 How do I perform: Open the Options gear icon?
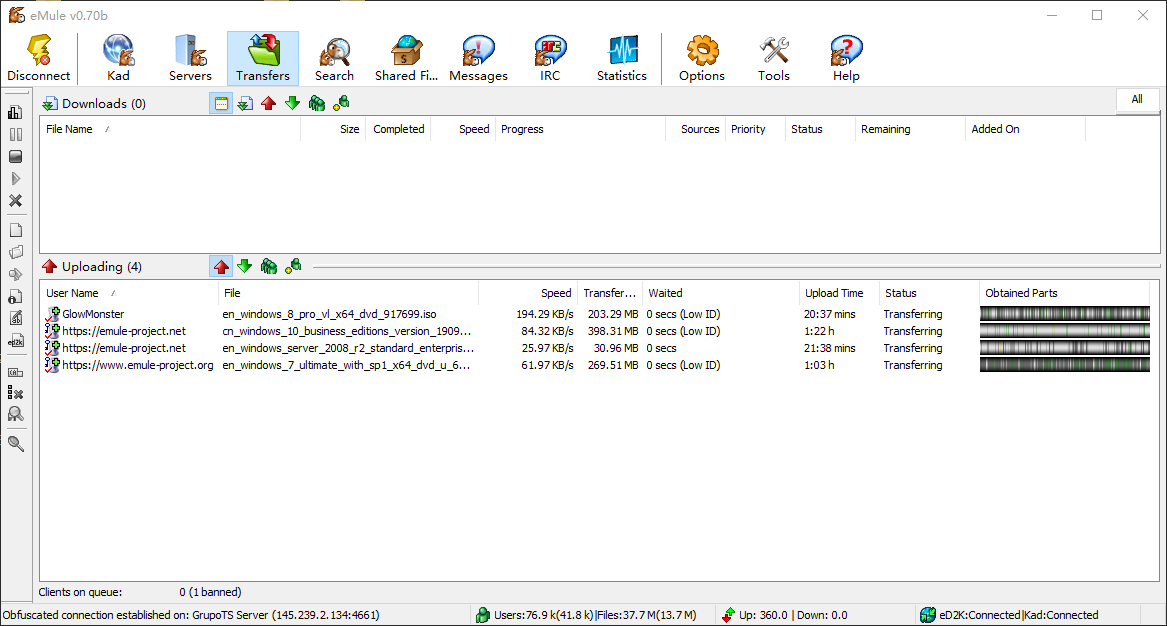pos(702,58)
